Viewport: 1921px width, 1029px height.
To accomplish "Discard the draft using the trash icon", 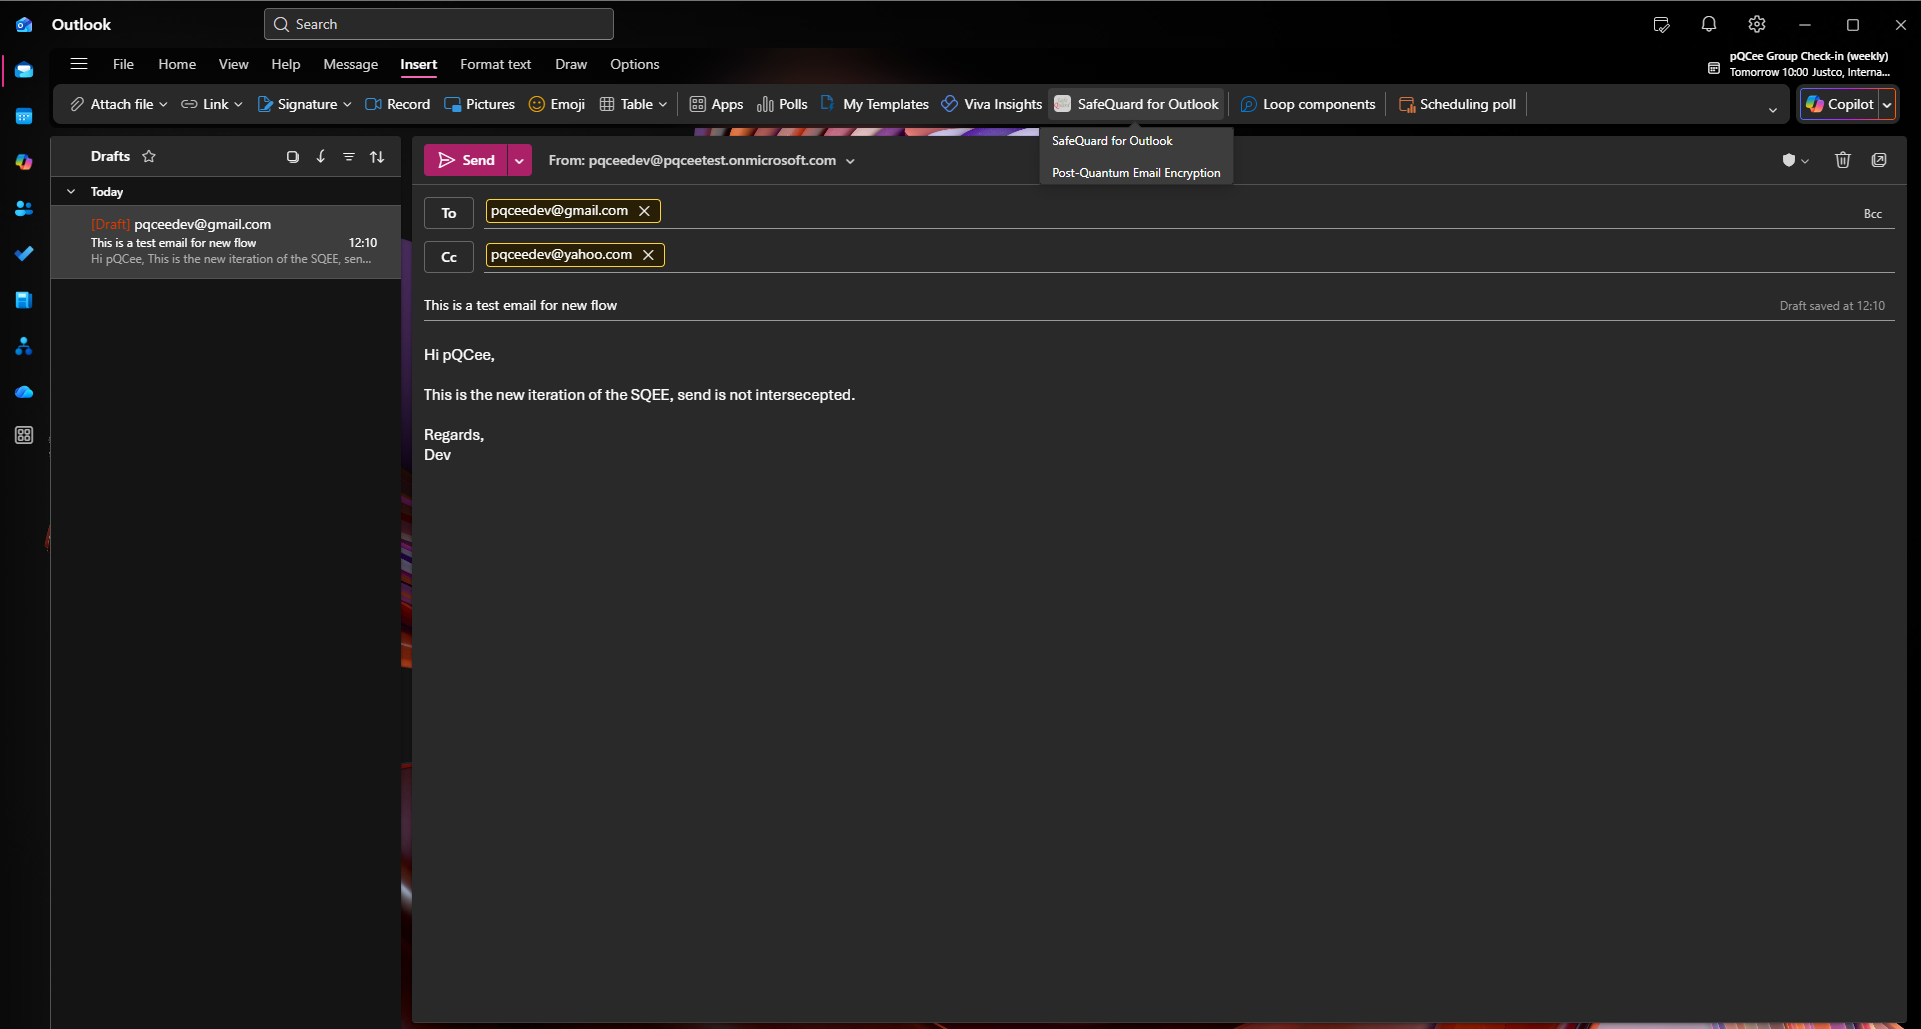I will click(1843, 160).
